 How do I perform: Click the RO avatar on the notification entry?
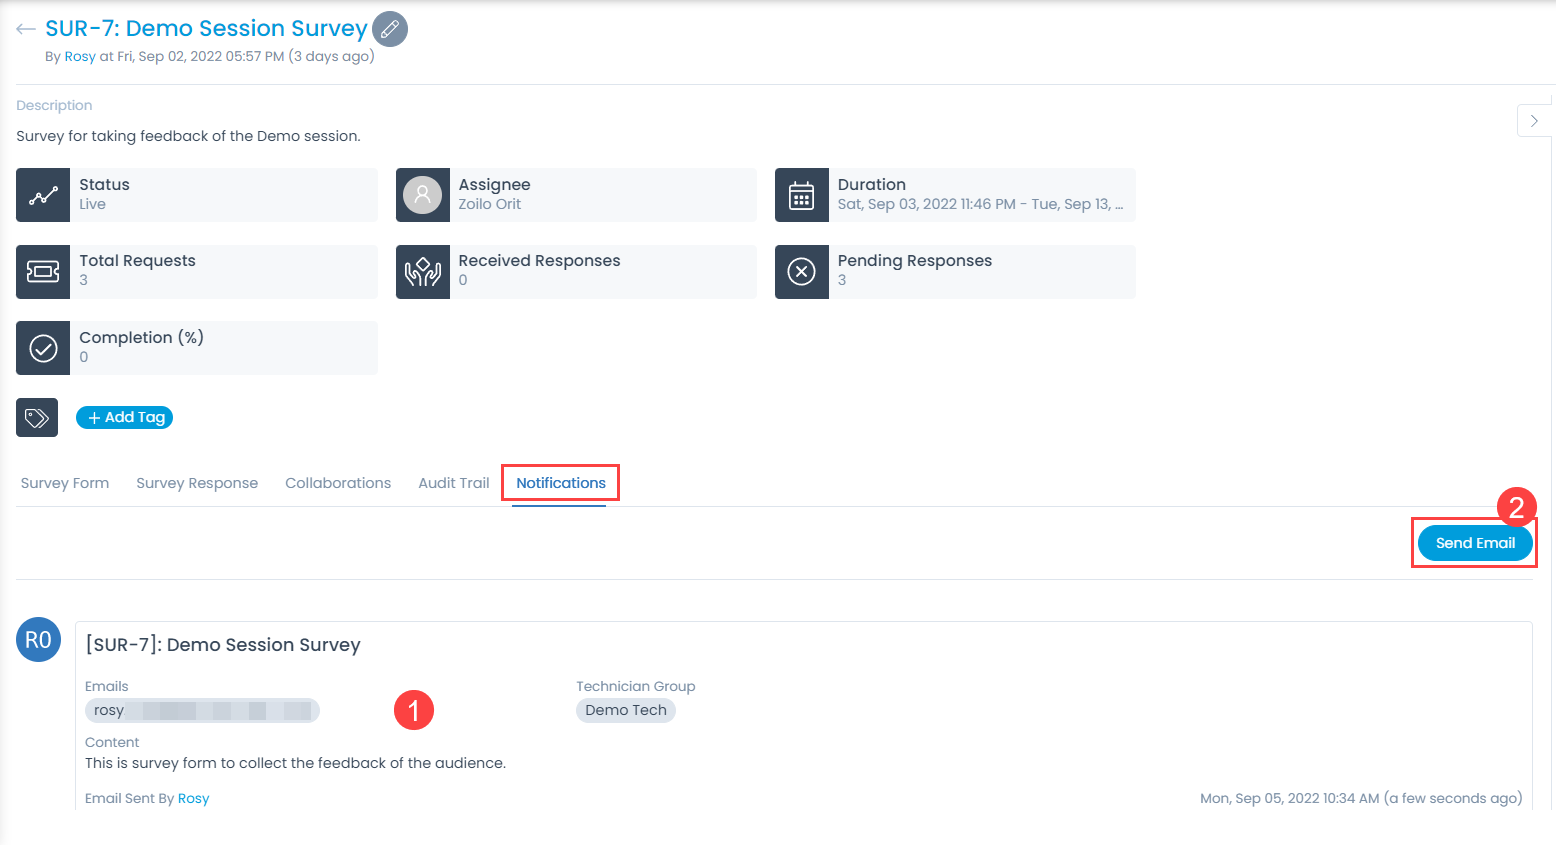click(38, 639)
